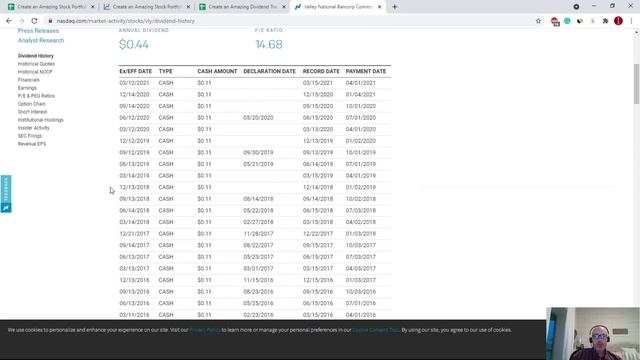This screenshot has width=640, height=360.
Task: Go to Financials in the sidebar
Action: pyautogui.click(x=29, y=80)
